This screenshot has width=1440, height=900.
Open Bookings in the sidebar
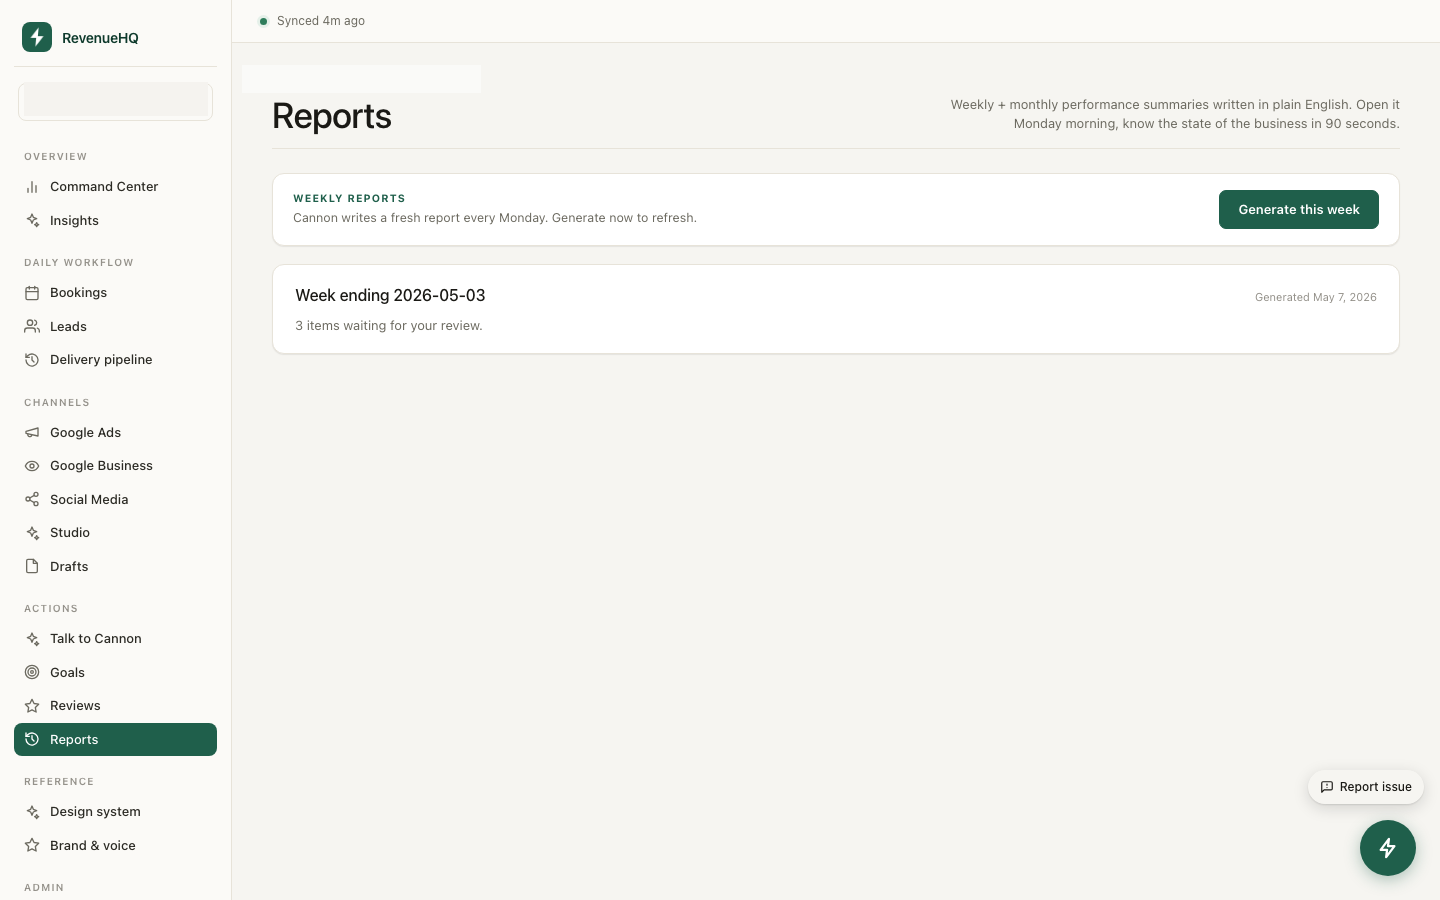click(115, 293)
